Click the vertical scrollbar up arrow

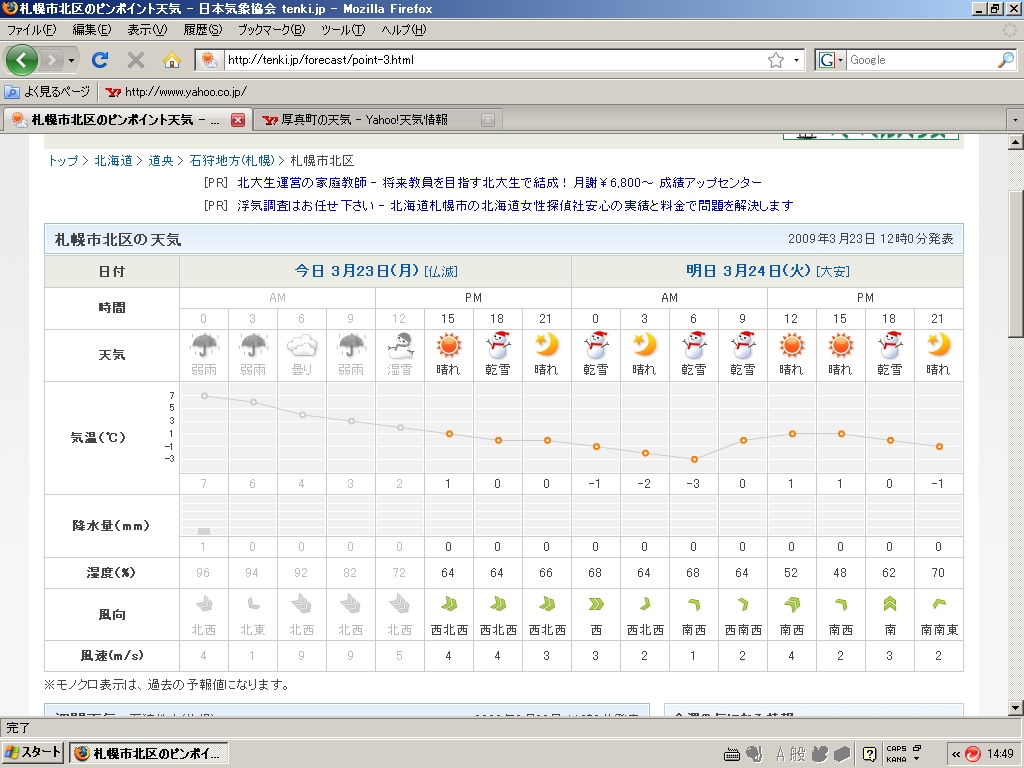point(1016,142)
